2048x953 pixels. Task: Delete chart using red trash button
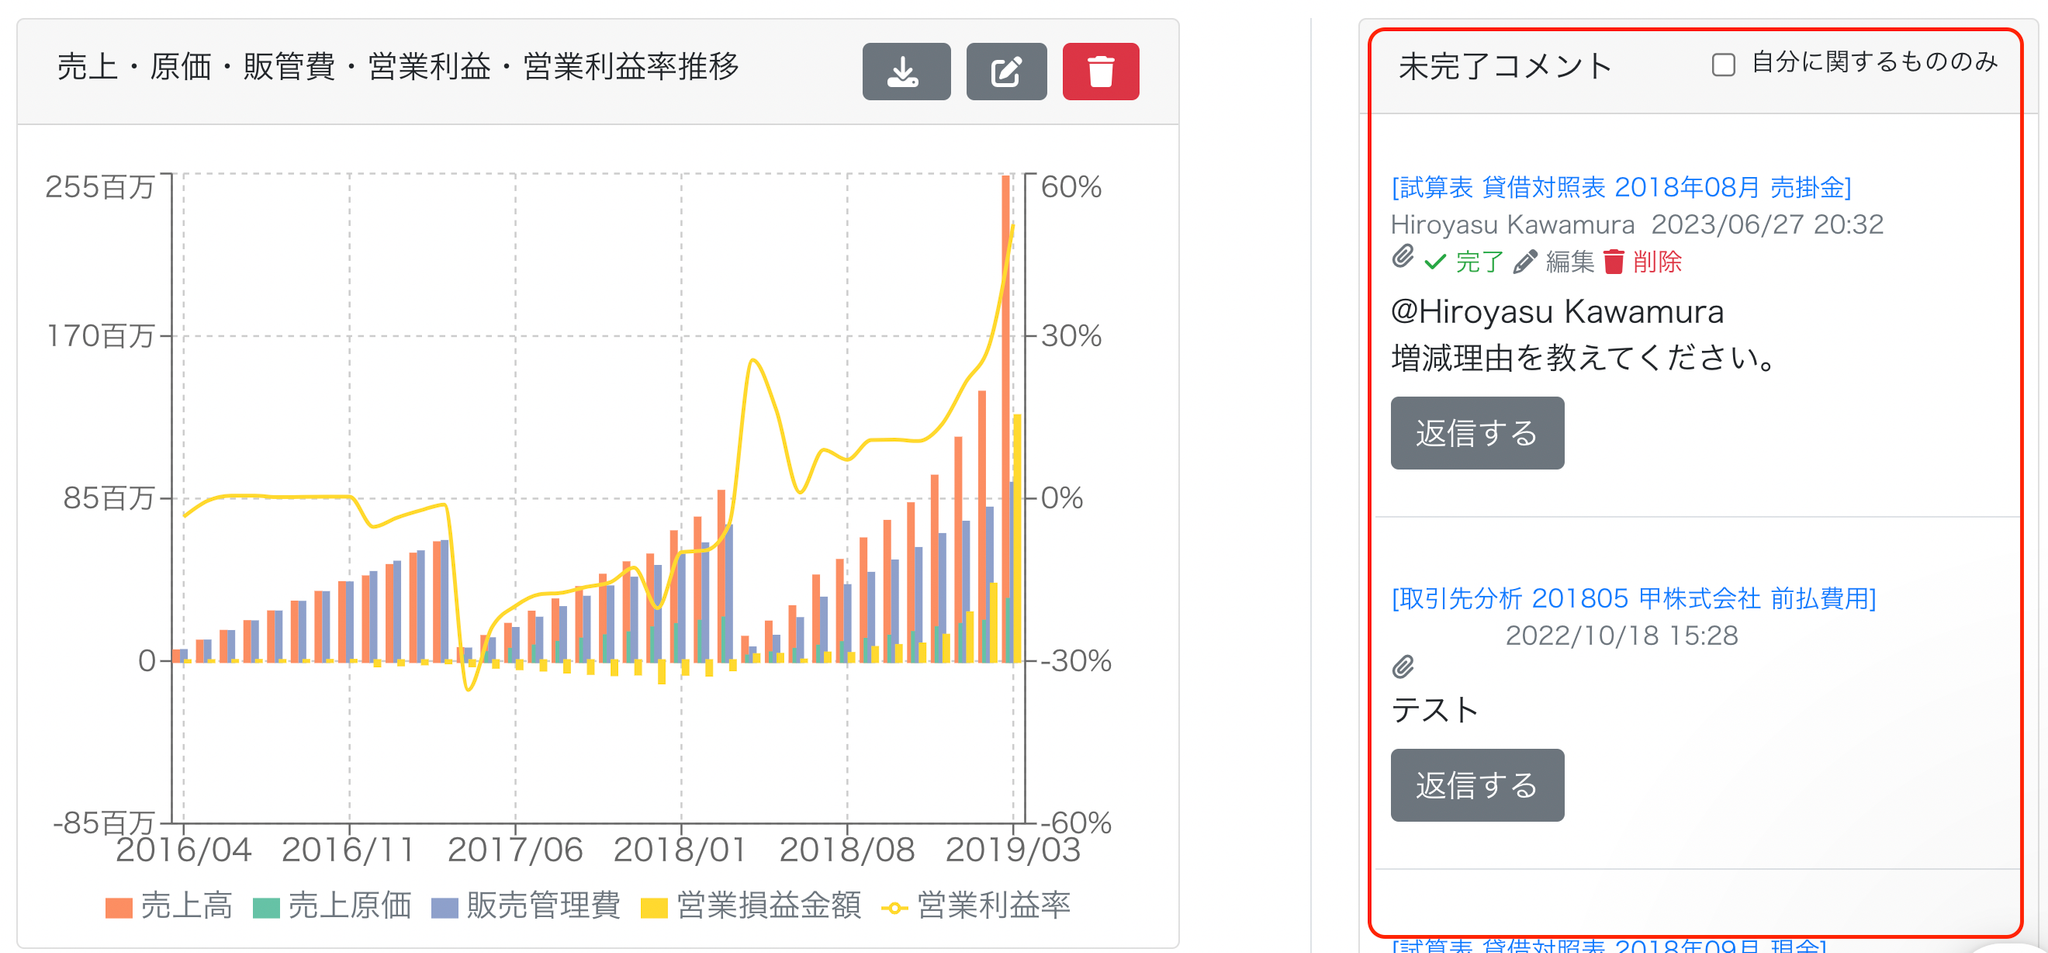[x=1101, y=71]
